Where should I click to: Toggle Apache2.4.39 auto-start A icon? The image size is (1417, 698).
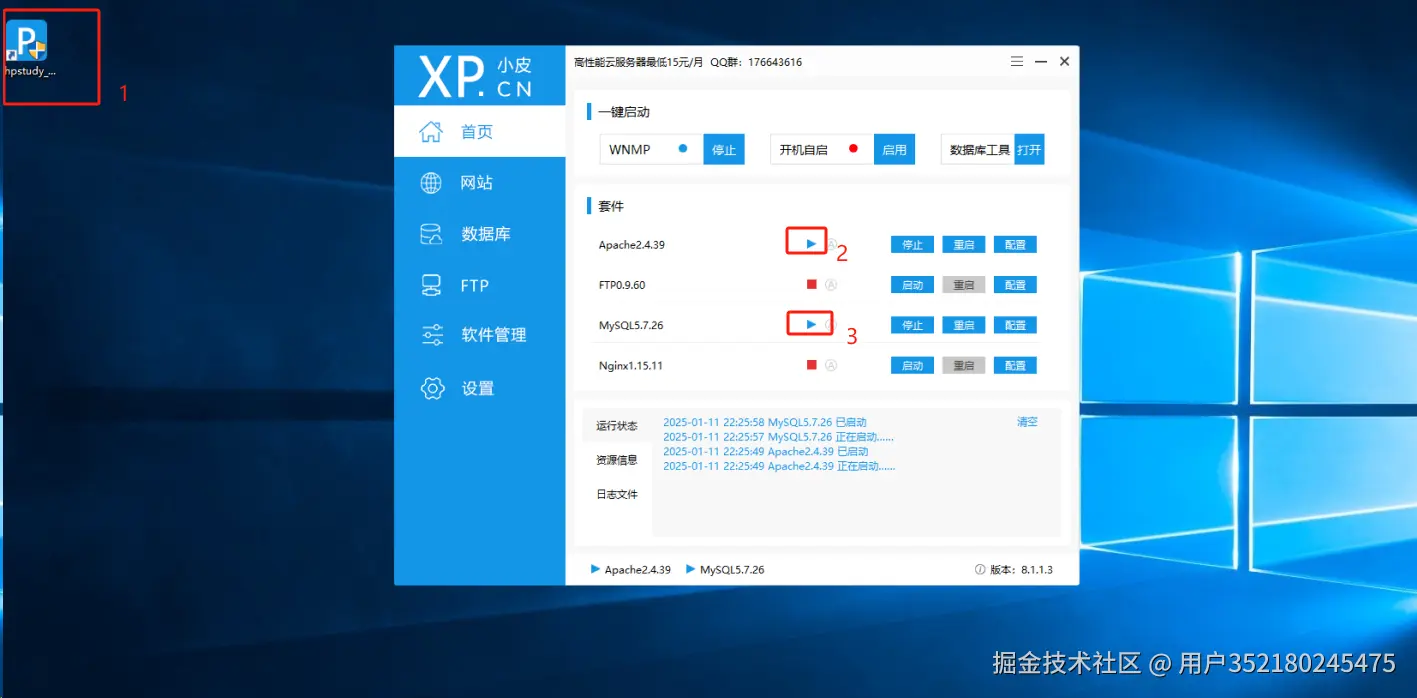coord(830,244)
